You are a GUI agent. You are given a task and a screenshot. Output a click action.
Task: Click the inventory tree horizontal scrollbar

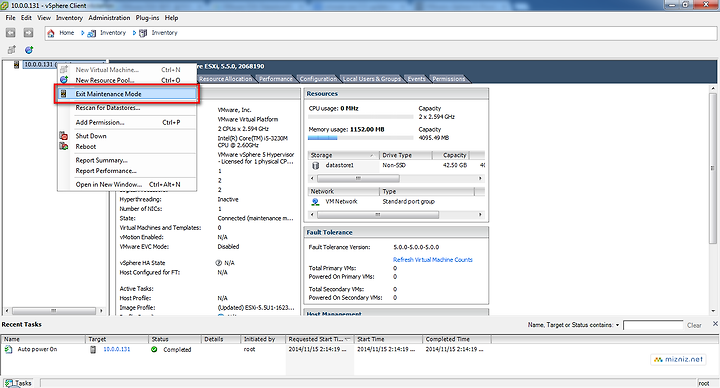54,311
